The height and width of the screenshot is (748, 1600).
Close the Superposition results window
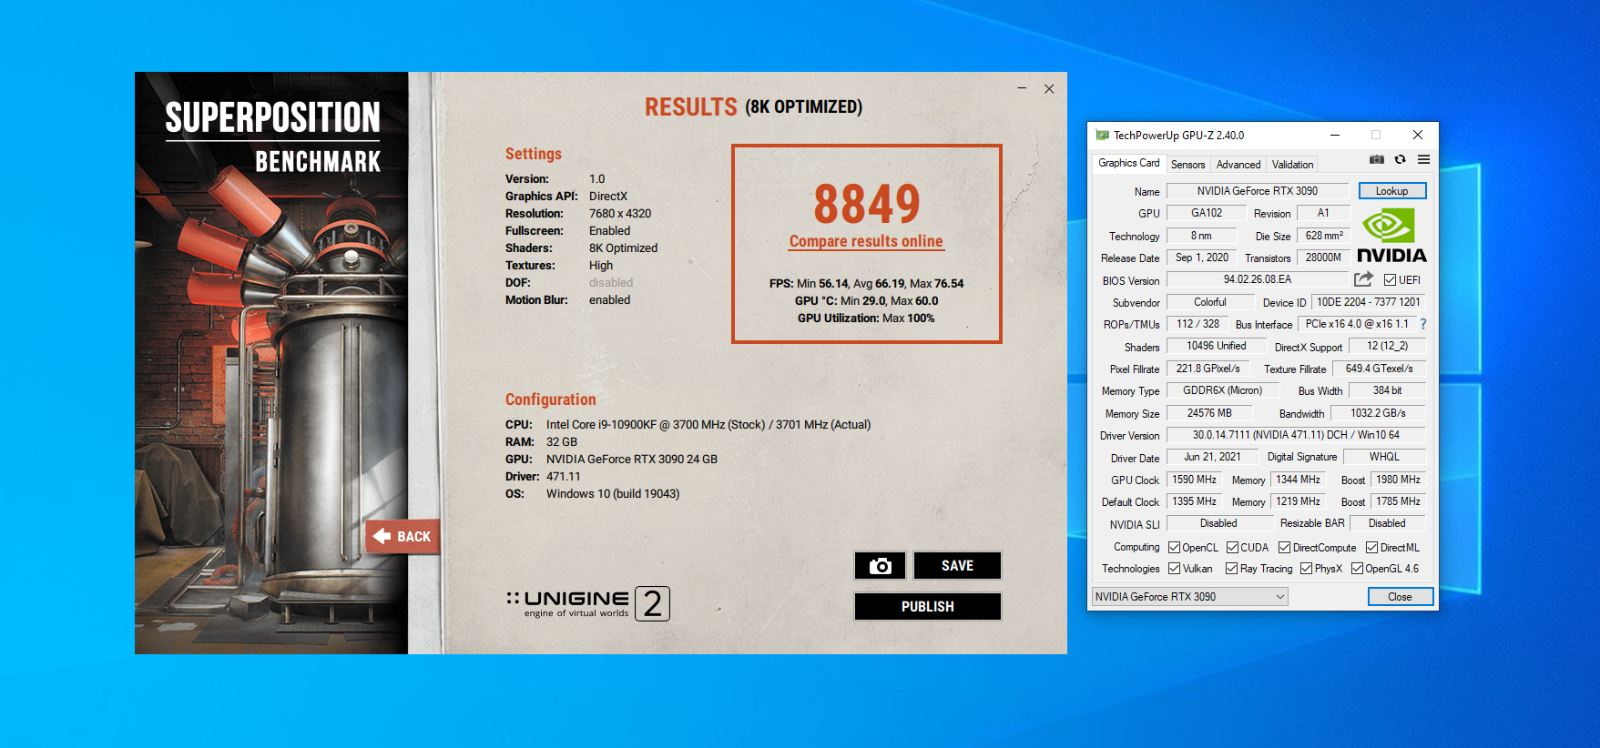point(1049,89)
